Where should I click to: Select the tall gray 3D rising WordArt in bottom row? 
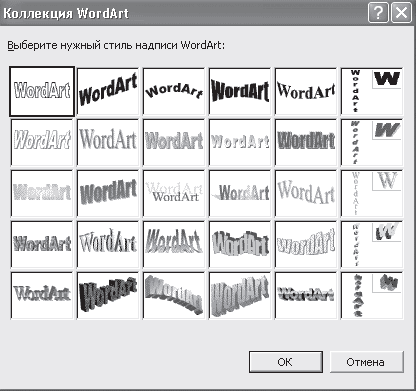(240, 295)
